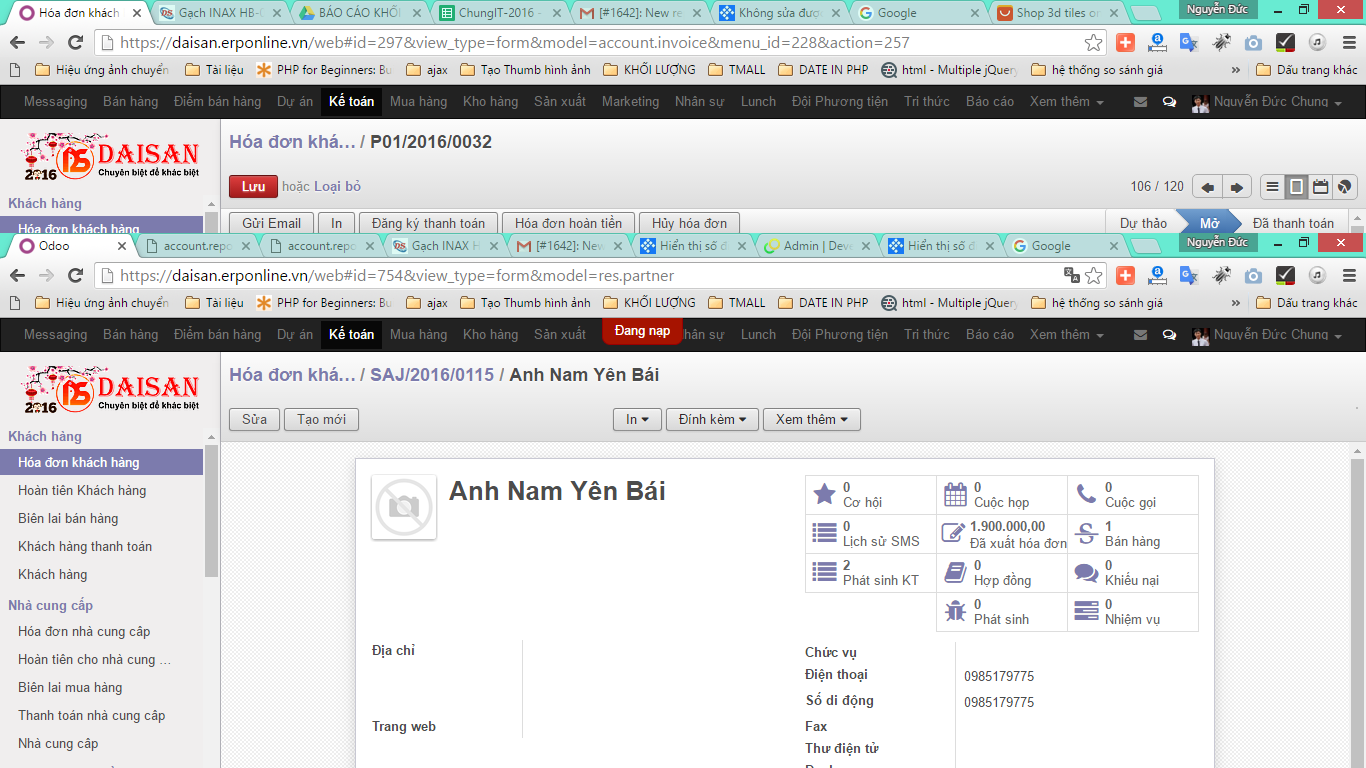Image resolution: width=1366 pixels, height=768 pixels.
Task: Switch to calendar view in back window
Action: click(x=1320, y=187)
